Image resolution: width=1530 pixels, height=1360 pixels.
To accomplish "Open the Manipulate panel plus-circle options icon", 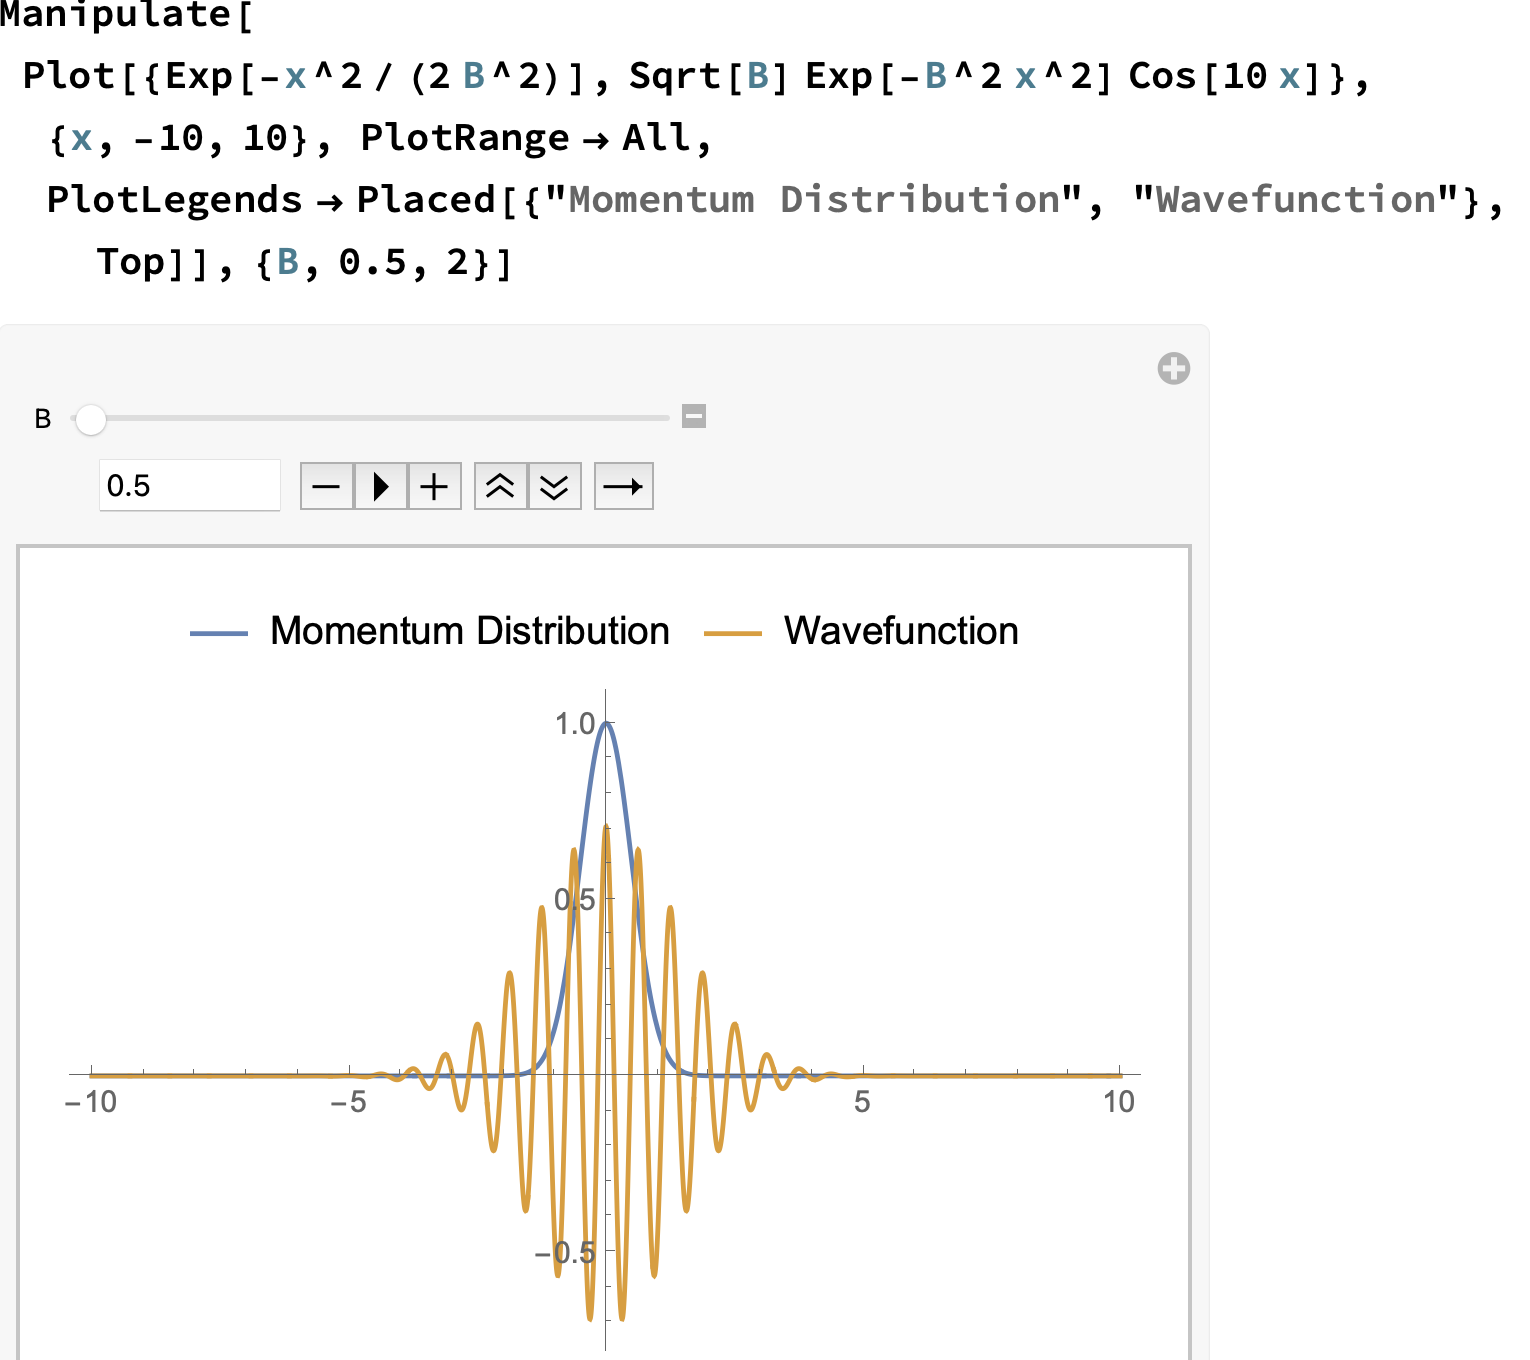I will point(1173,369).
